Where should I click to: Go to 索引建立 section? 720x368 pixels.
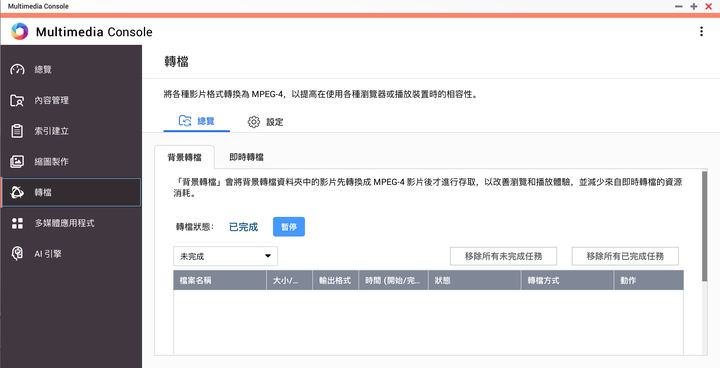tap(71, 131)
